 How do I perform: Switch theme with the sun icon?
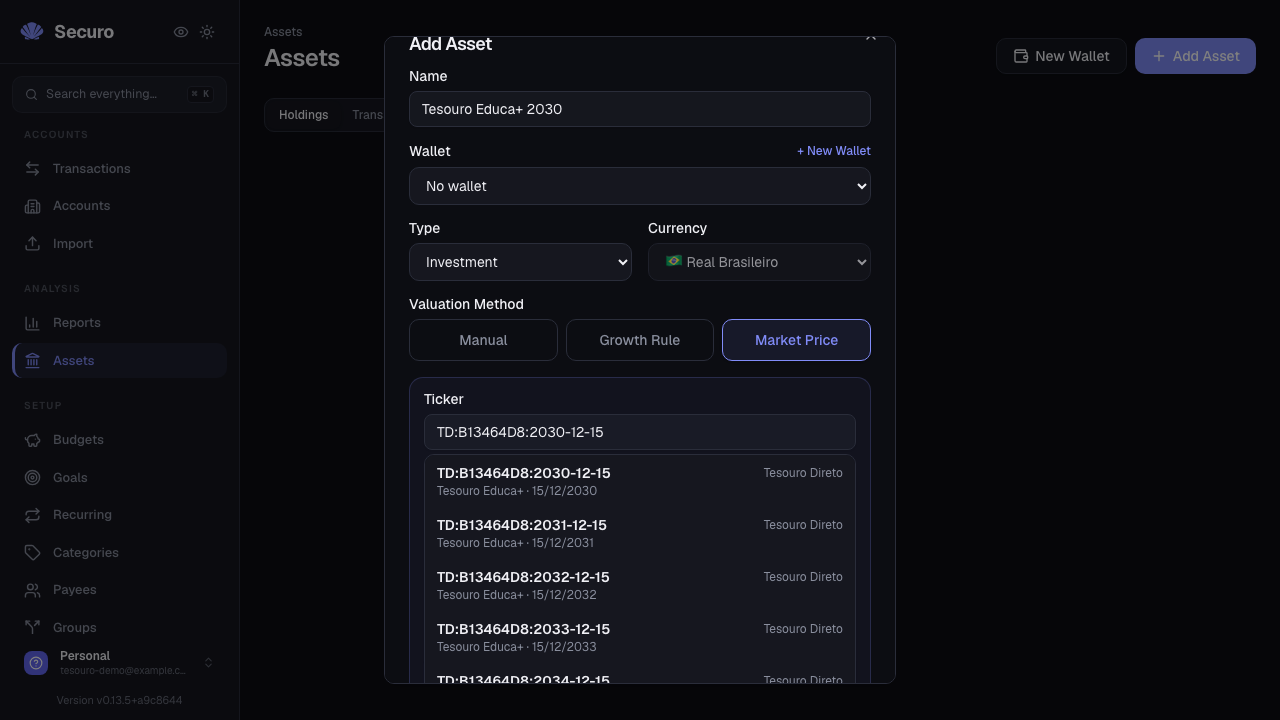(x=207, y=32)
